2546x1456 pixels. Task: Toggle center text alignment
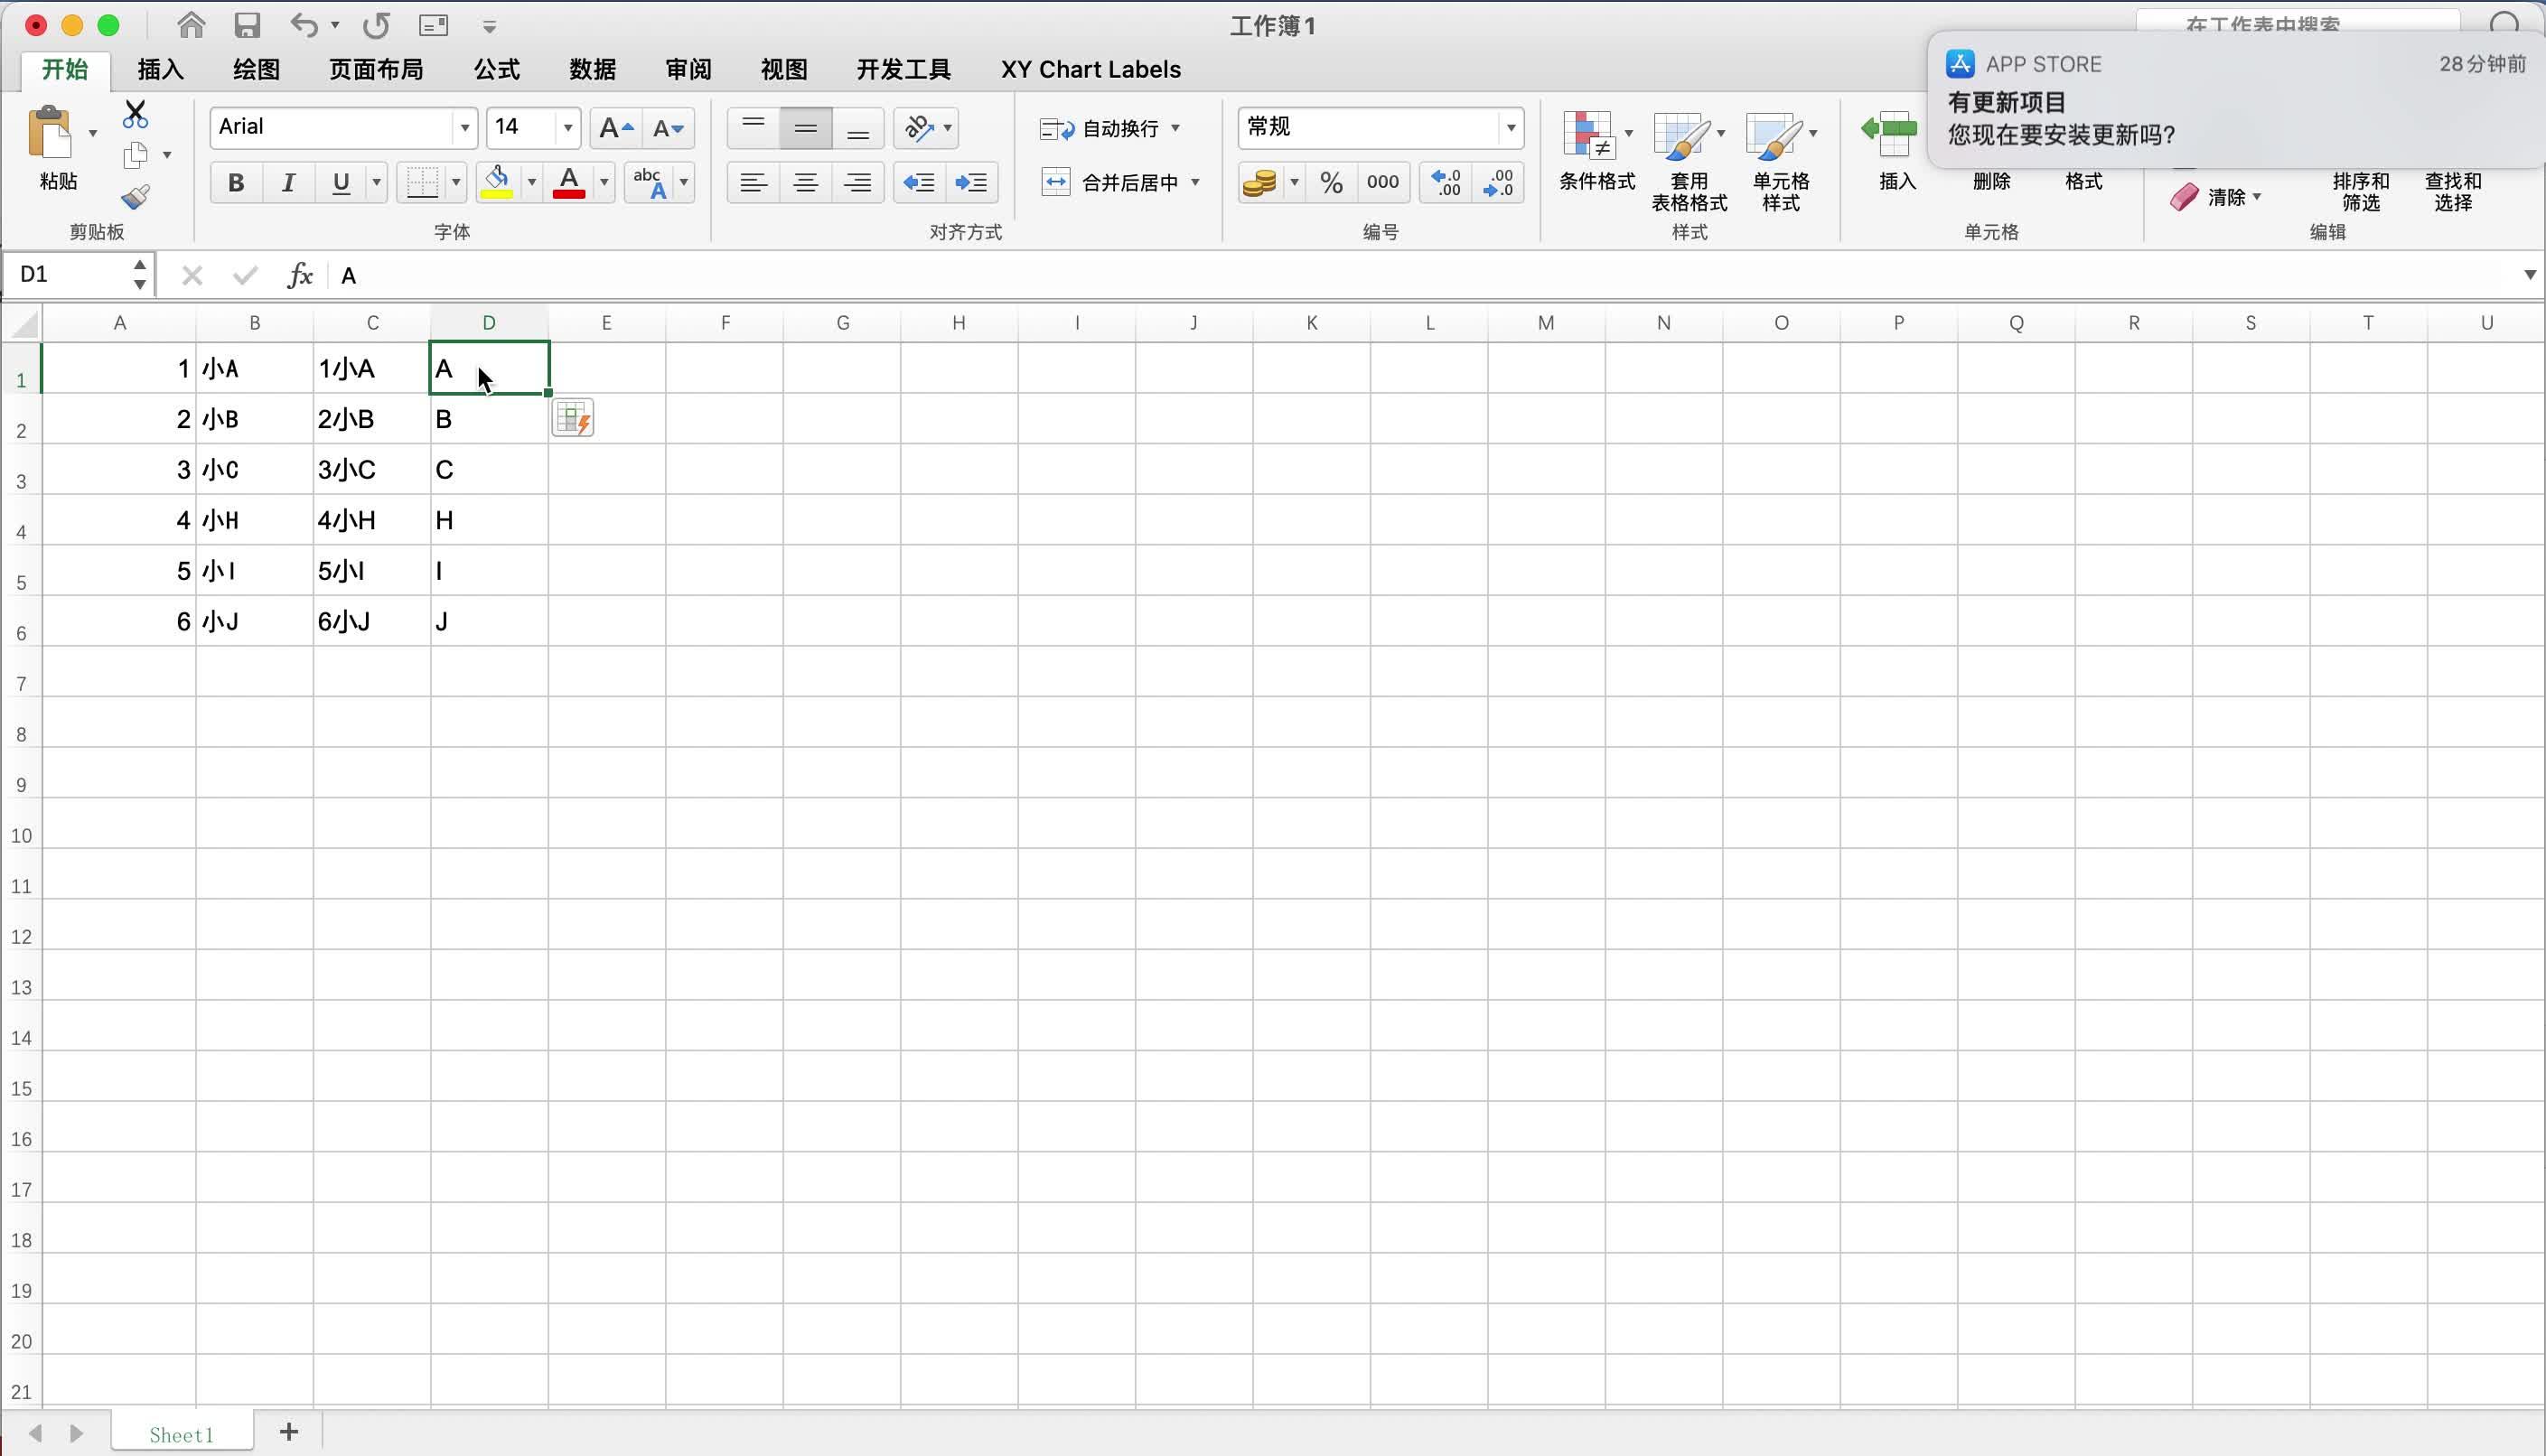tap(805, 182)
